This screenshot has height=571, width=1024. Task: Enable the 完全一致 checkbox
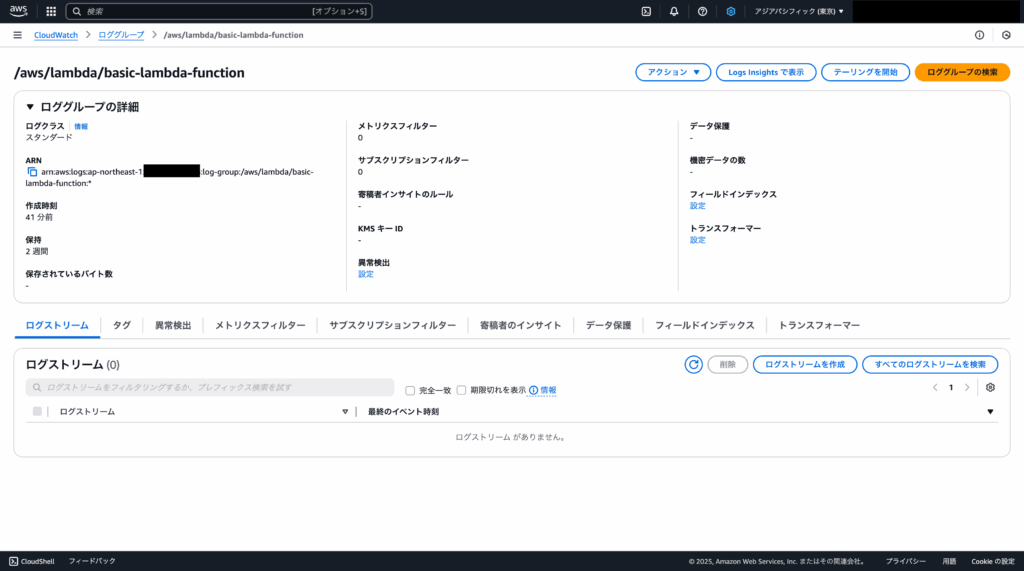(410, 391)
